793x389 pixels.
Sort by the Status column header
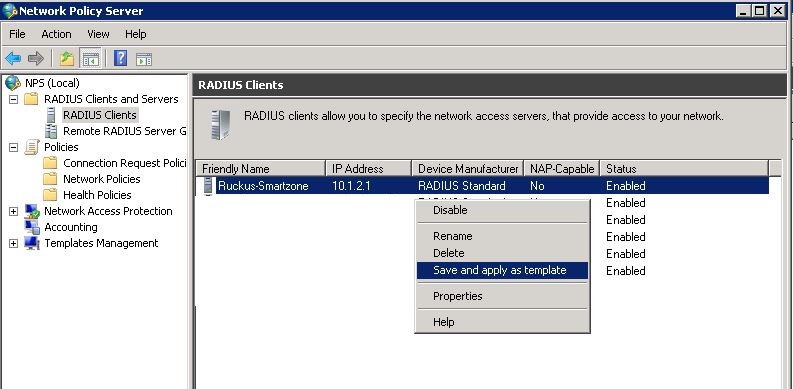pyautogui.click(x=684, y=168)
